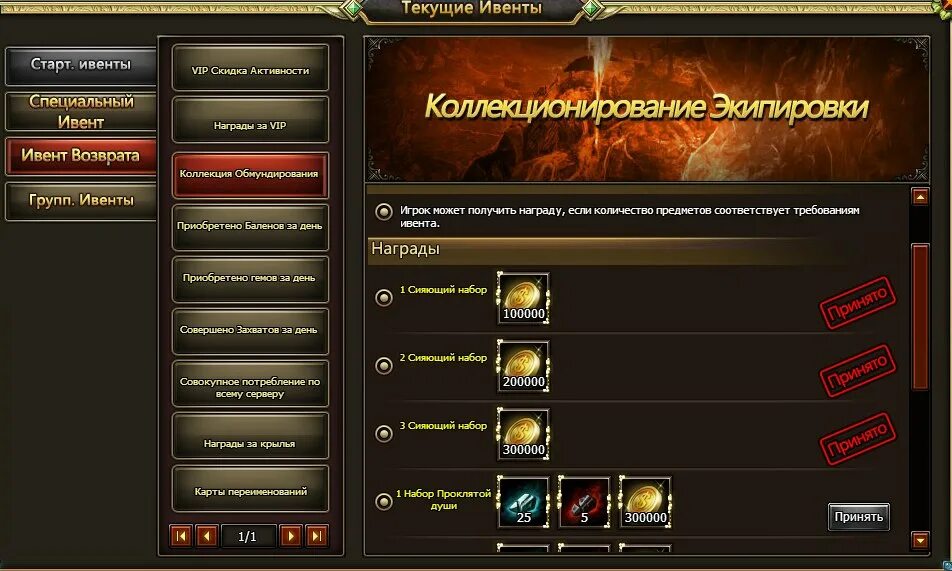The height and width of the screenshot is (571, 952).
Task: Click the coin icon in Набор Проклятой души row
Action: tap(645, 502)
